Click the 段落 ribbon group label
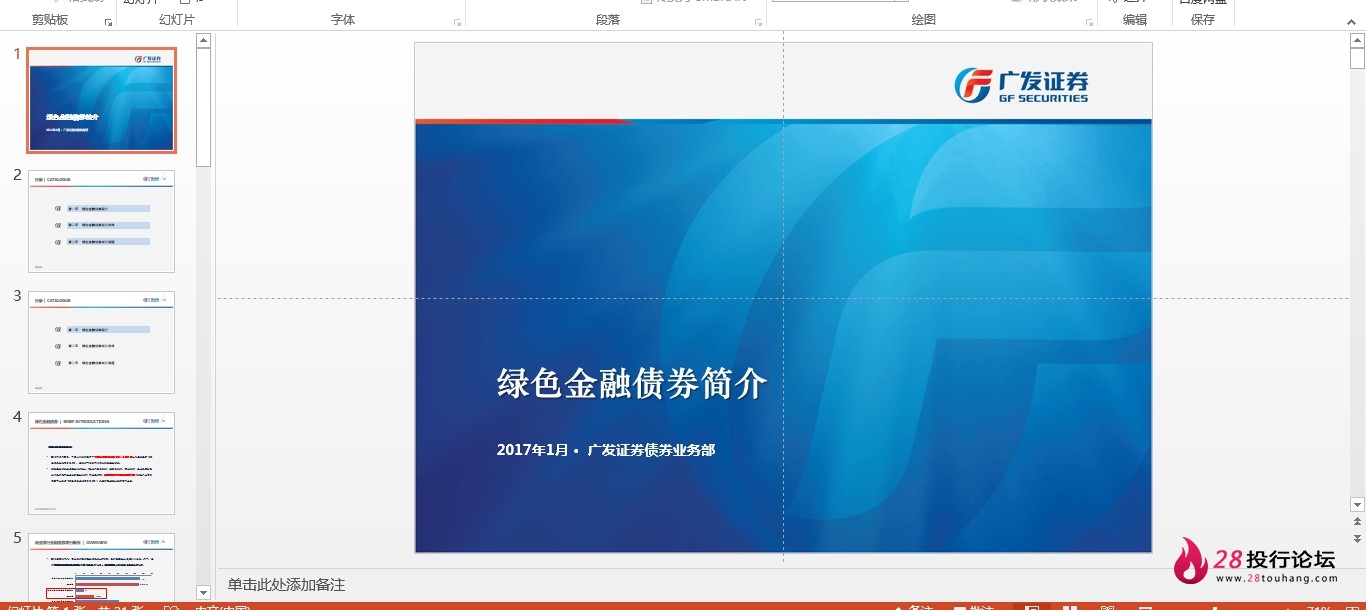This screenshot has width=1366, height=610. (x=608, y=20)
